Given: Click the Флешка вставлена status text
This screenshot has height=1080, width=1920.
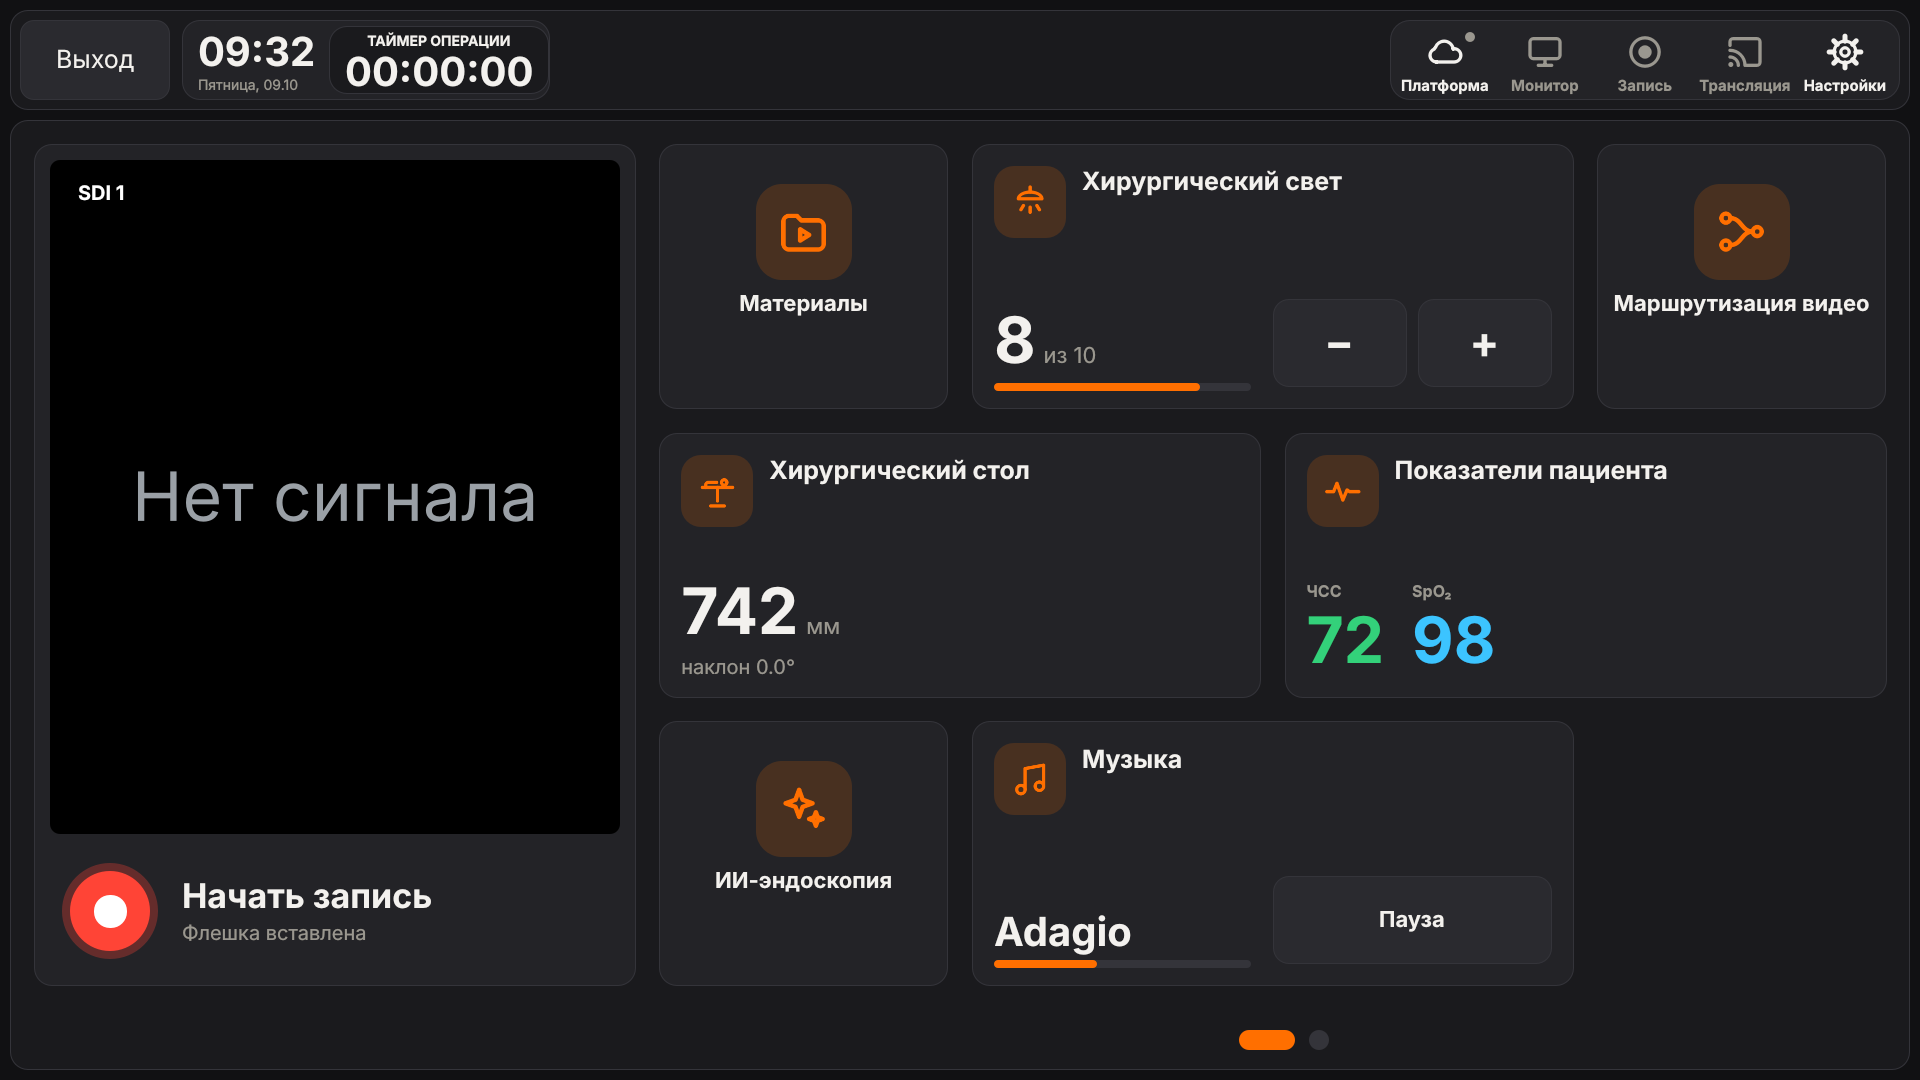Looking at the screenshot, I should pos(274,933).
